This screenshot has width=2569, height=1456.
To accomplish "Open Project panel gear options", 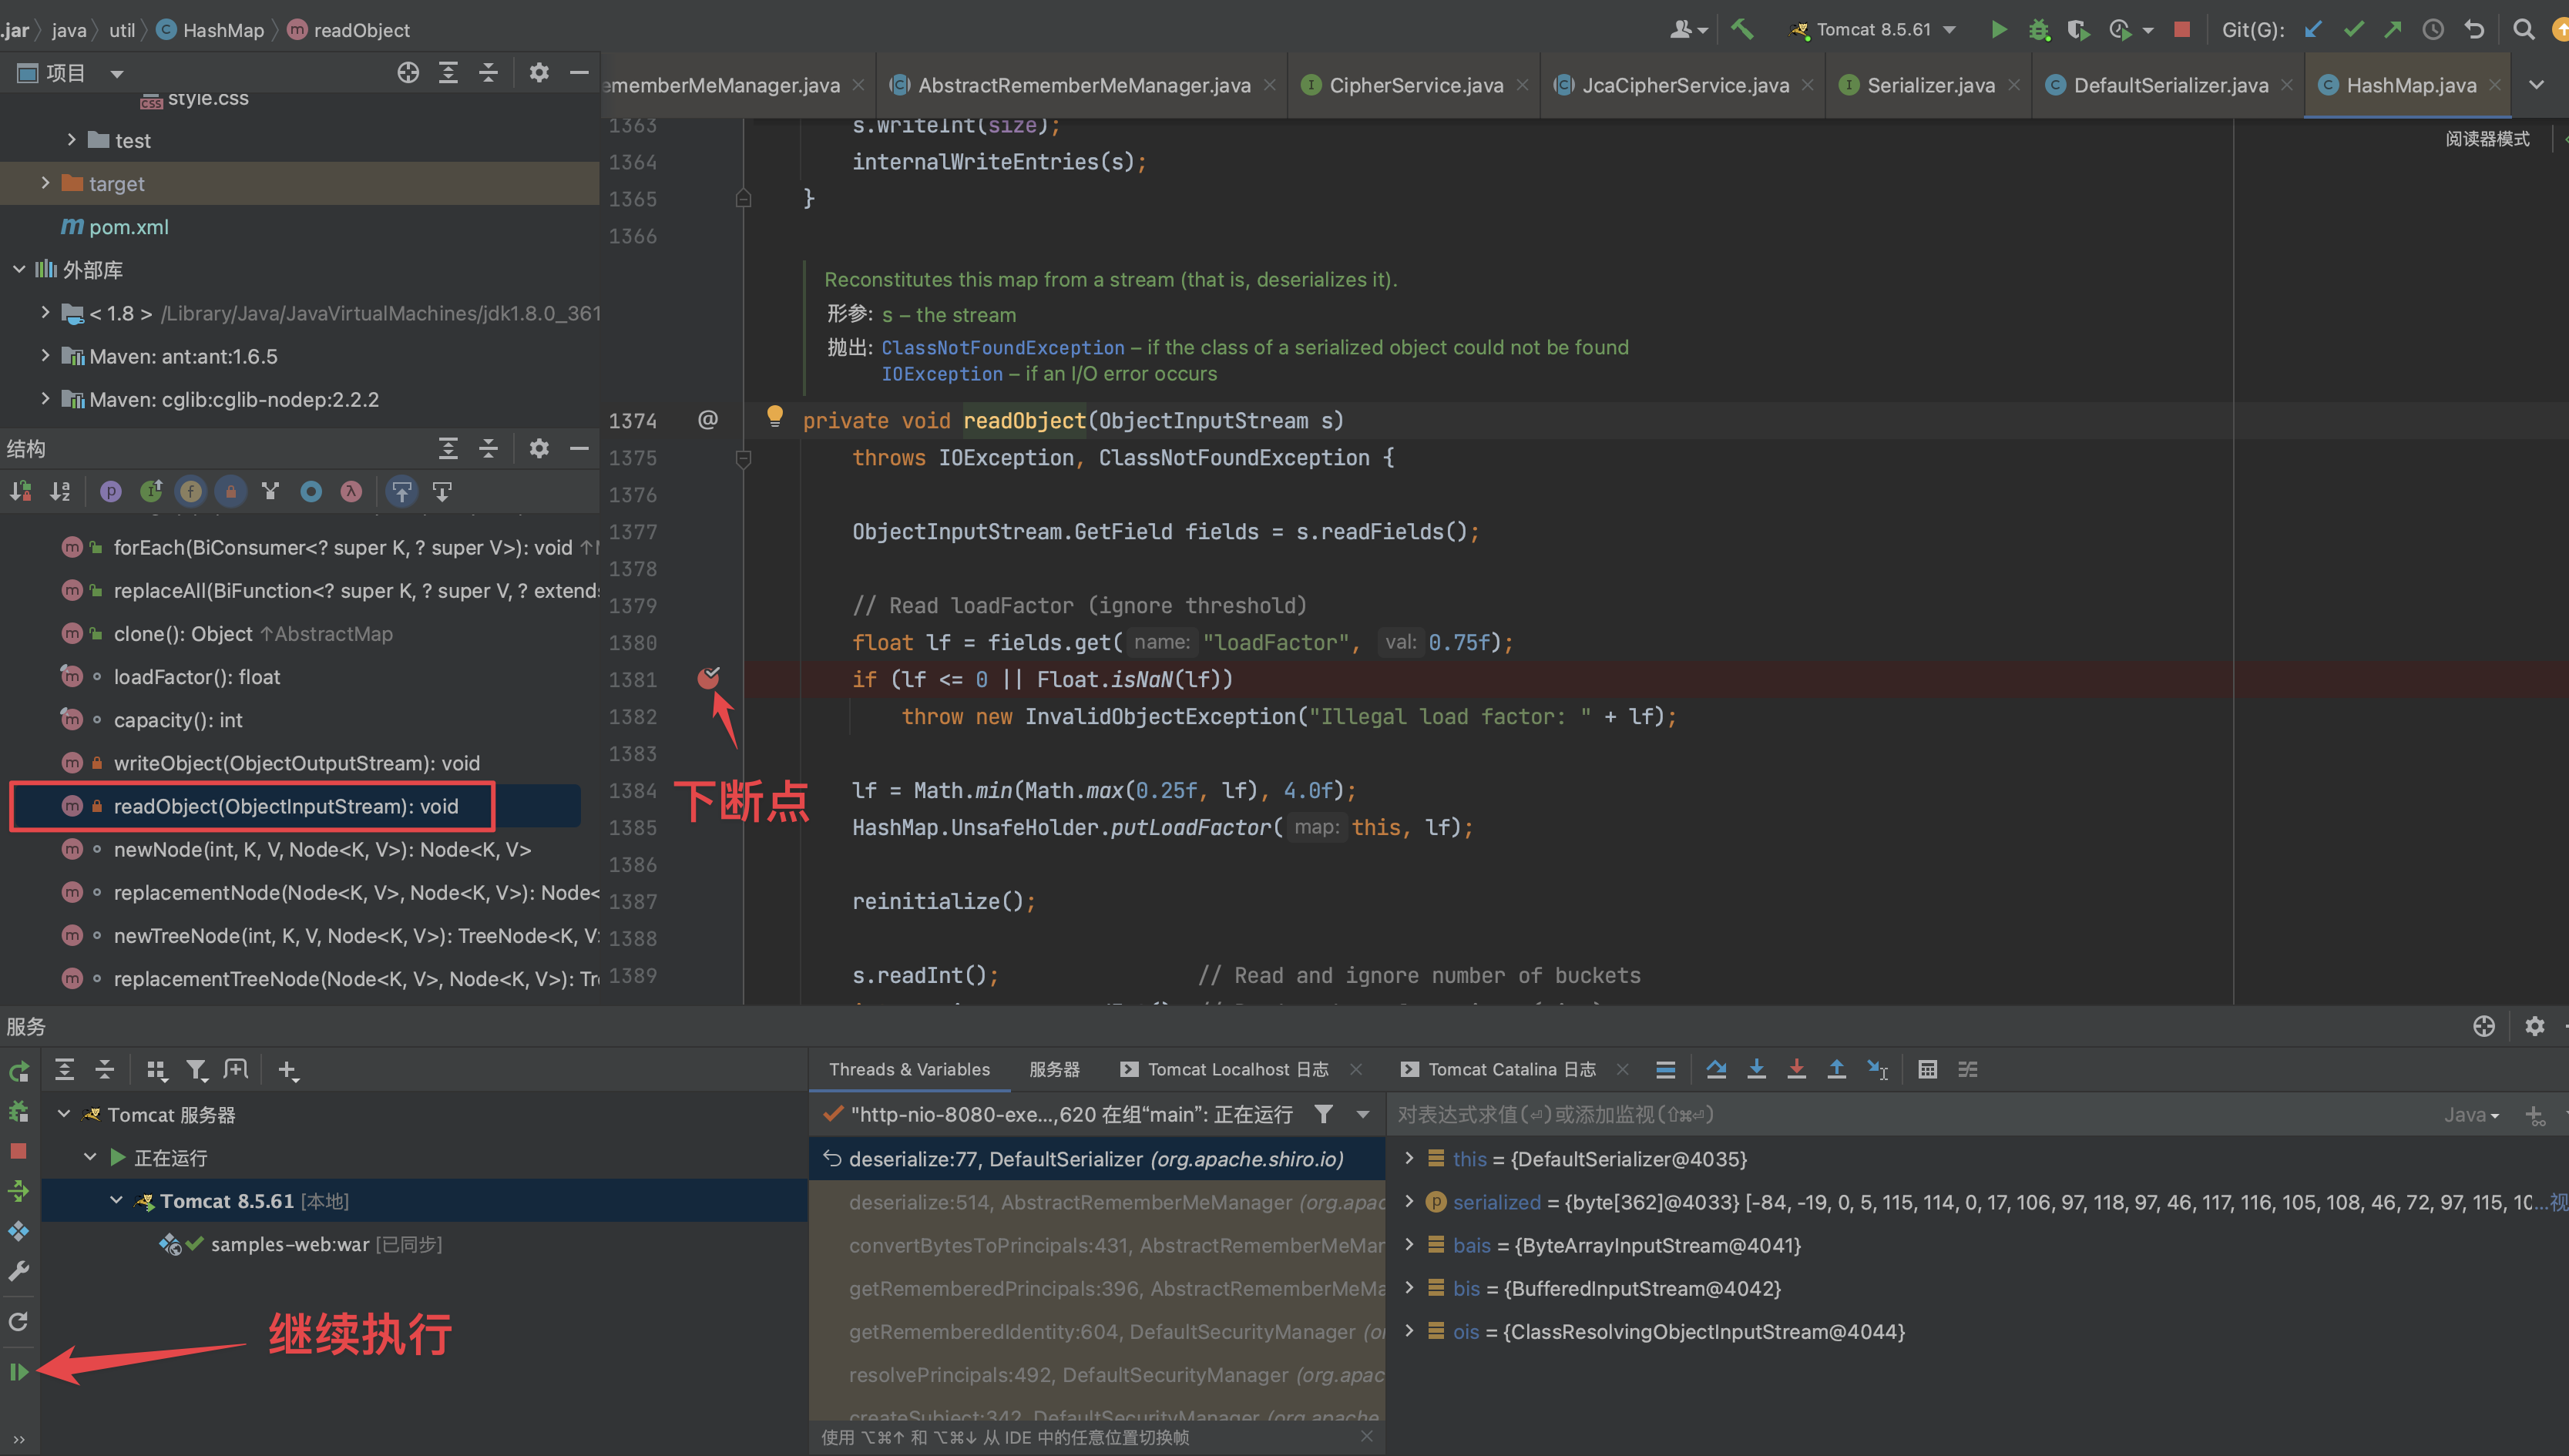I will 539,72.
